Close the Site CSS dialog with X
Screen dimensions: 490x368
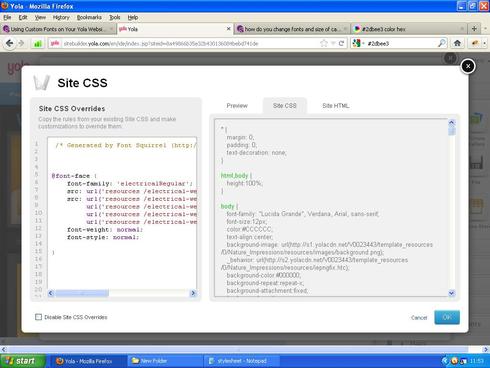pos(468,66)
